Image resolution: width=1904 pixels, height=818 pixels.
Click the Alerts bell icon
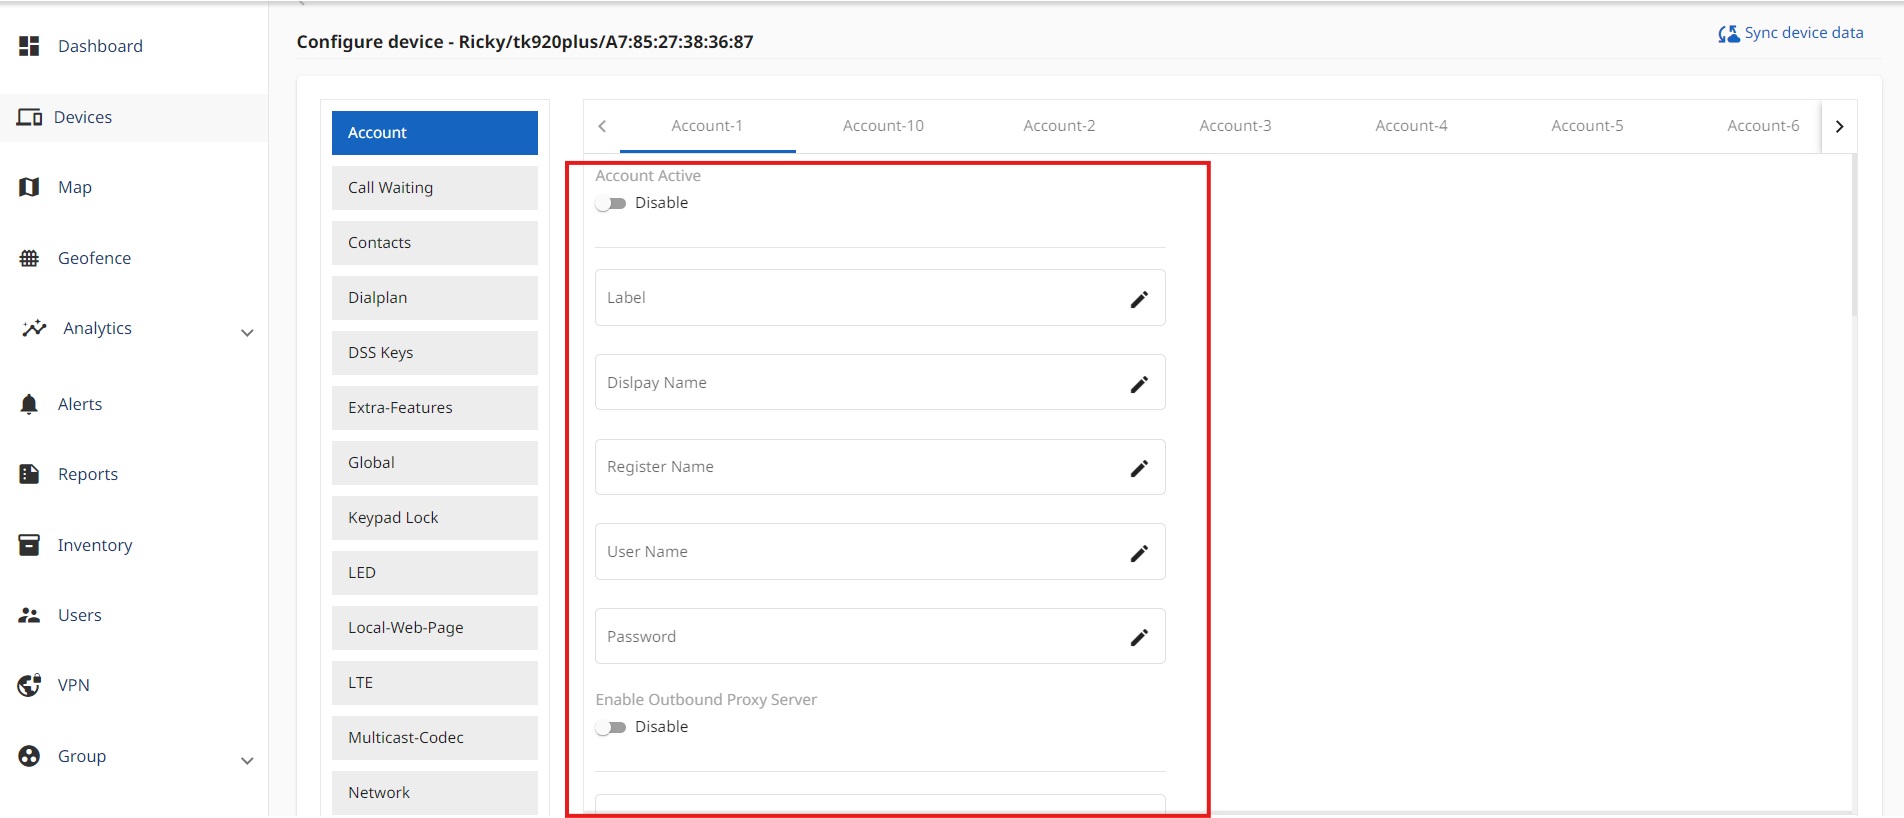pos(29,404)
